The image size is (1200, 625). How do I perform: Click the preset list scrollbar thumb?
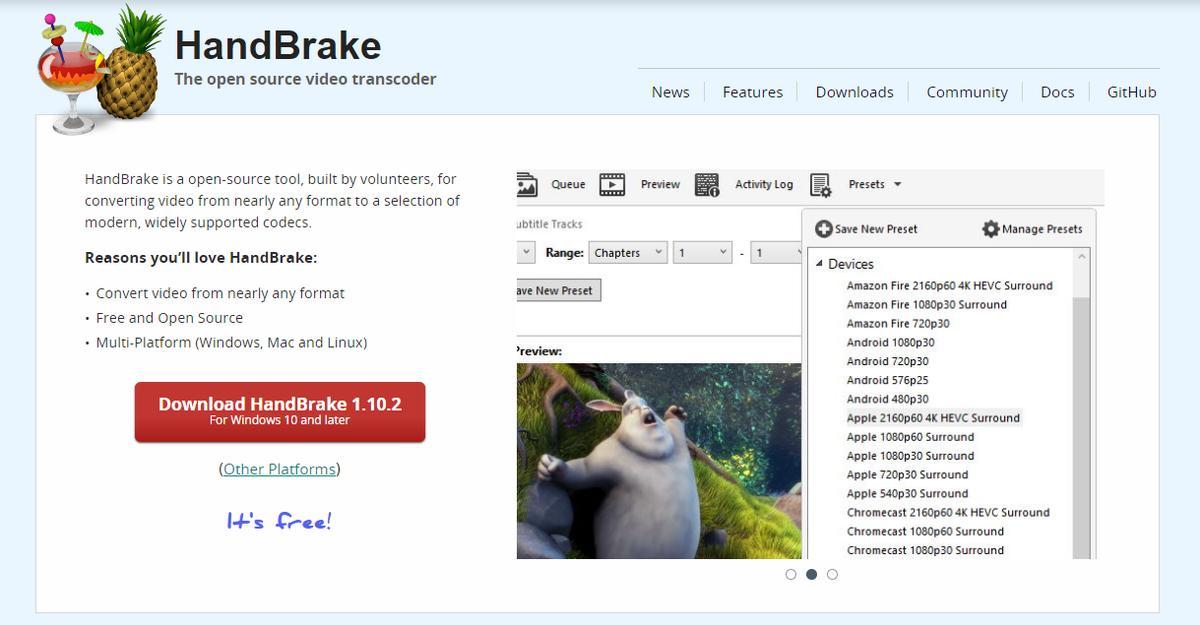(1081, 420)
